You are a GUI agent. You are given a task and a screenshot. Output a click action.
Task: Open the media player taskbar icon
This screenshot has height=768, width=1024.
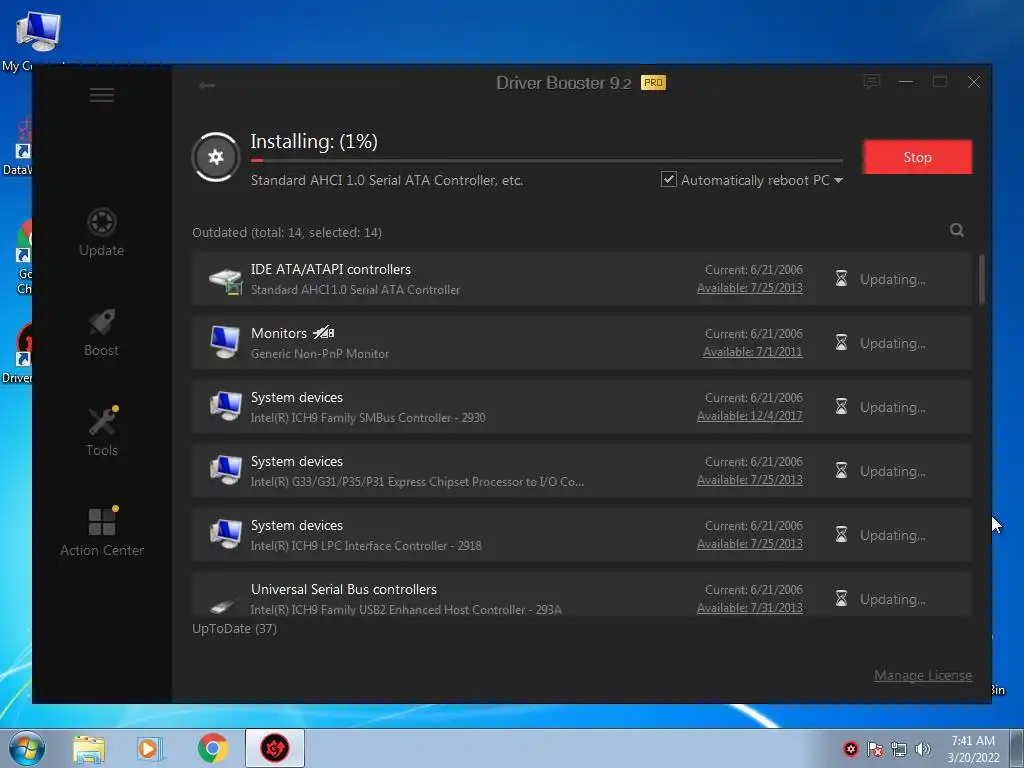[x=149, y=749]
